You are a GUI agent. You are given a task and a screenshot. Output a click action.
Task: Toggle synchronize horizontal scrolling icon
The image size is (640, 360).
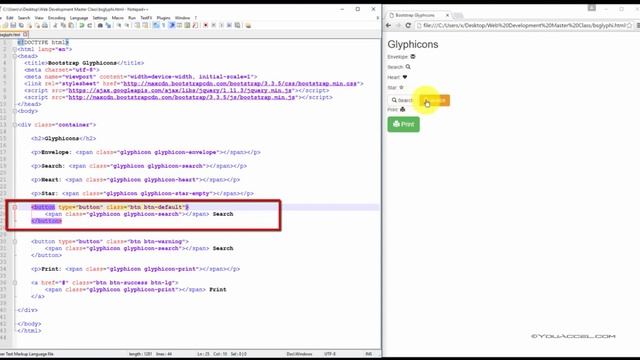point(146,25)
